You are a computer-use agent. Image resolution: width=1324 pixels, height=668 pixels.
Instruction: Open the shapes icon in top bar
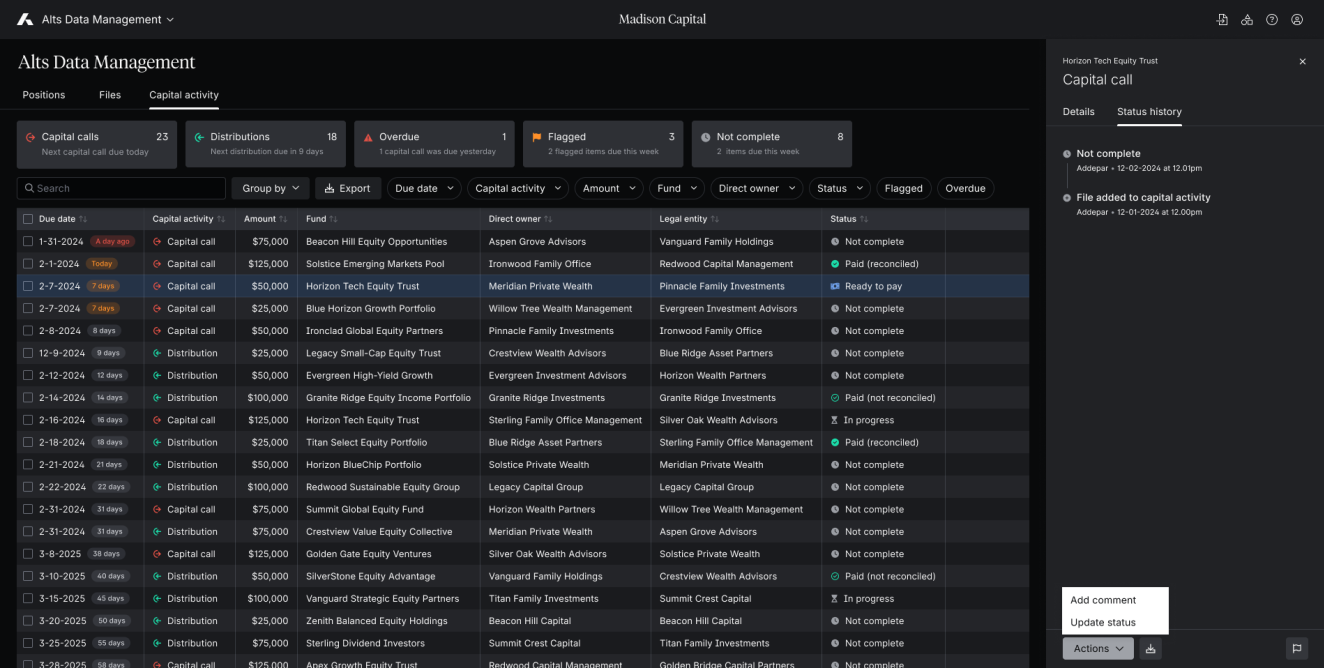click(x=1247, y=19)
